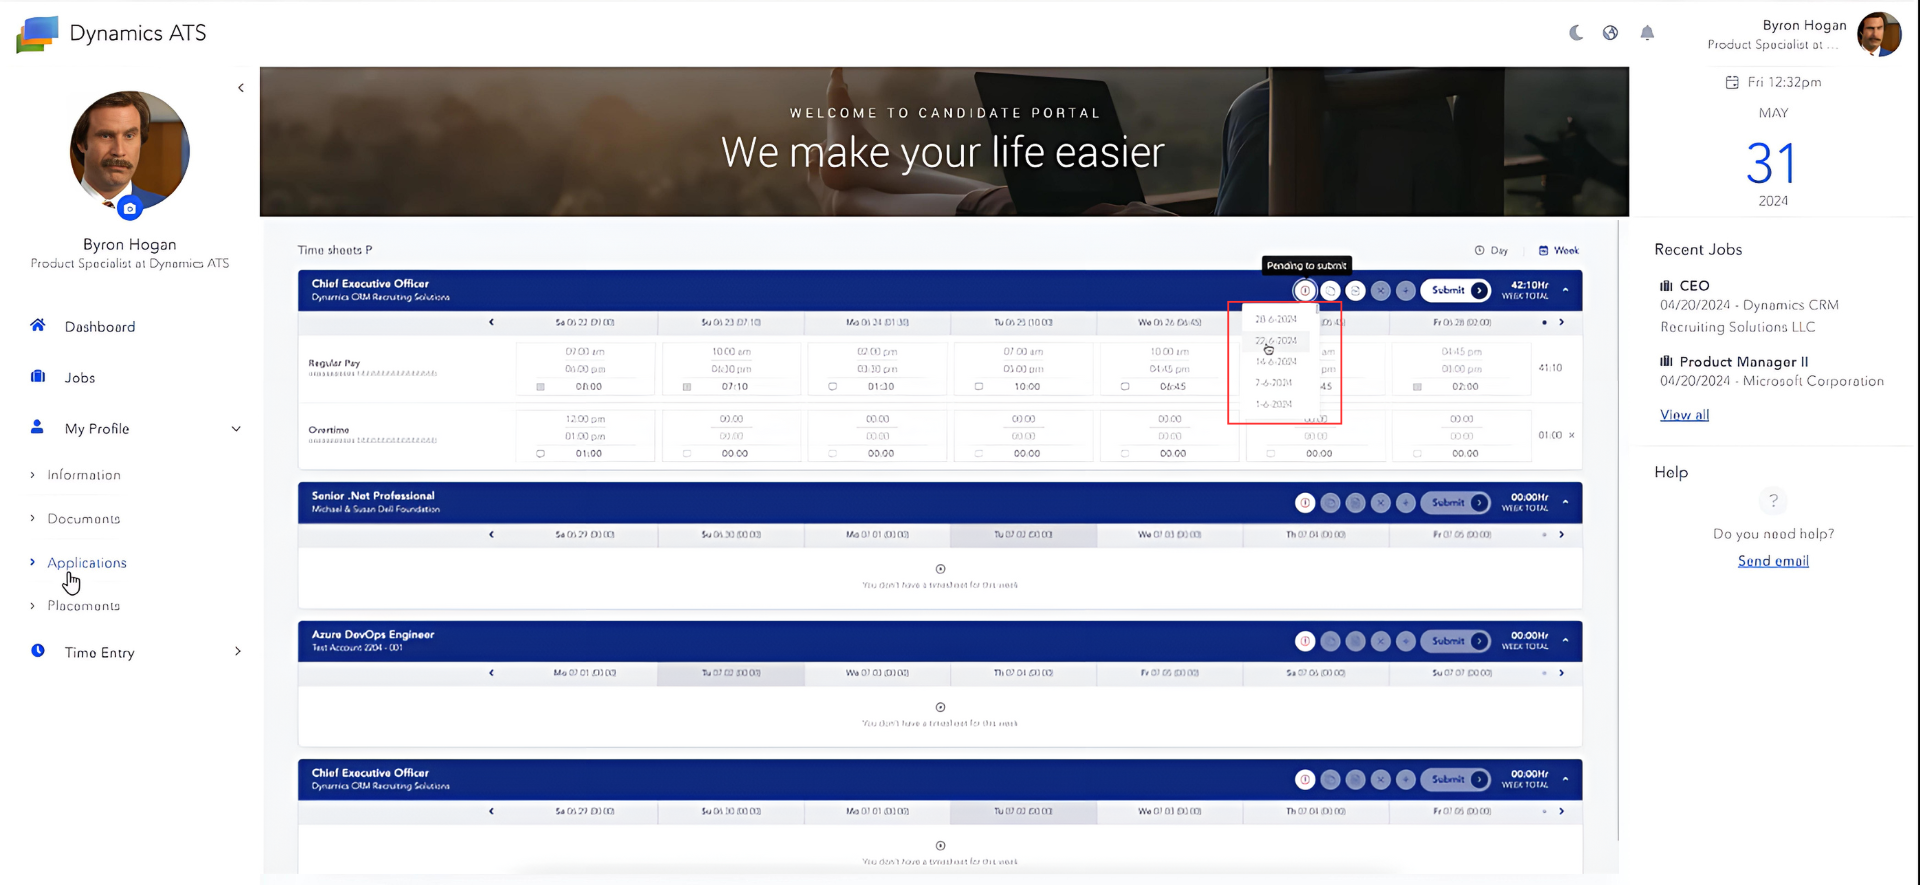Tick the small box in the Sunday Overtime cell
This screenshot has height=885, width=1920.
pos(686,453)
